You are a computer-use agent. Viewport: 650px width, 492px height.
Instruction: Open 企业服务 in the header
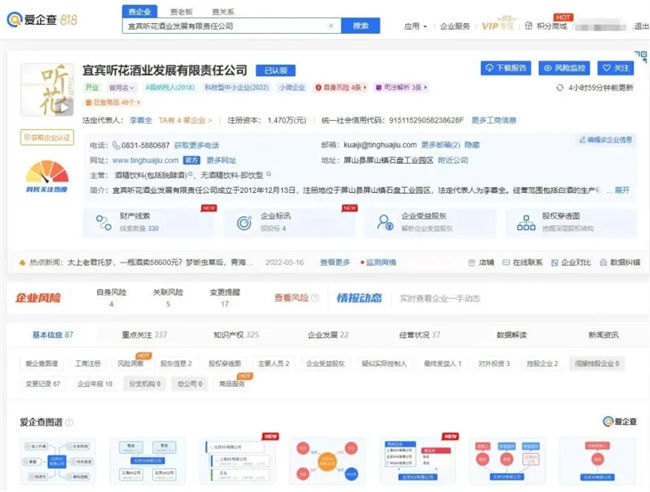[455, 26]
